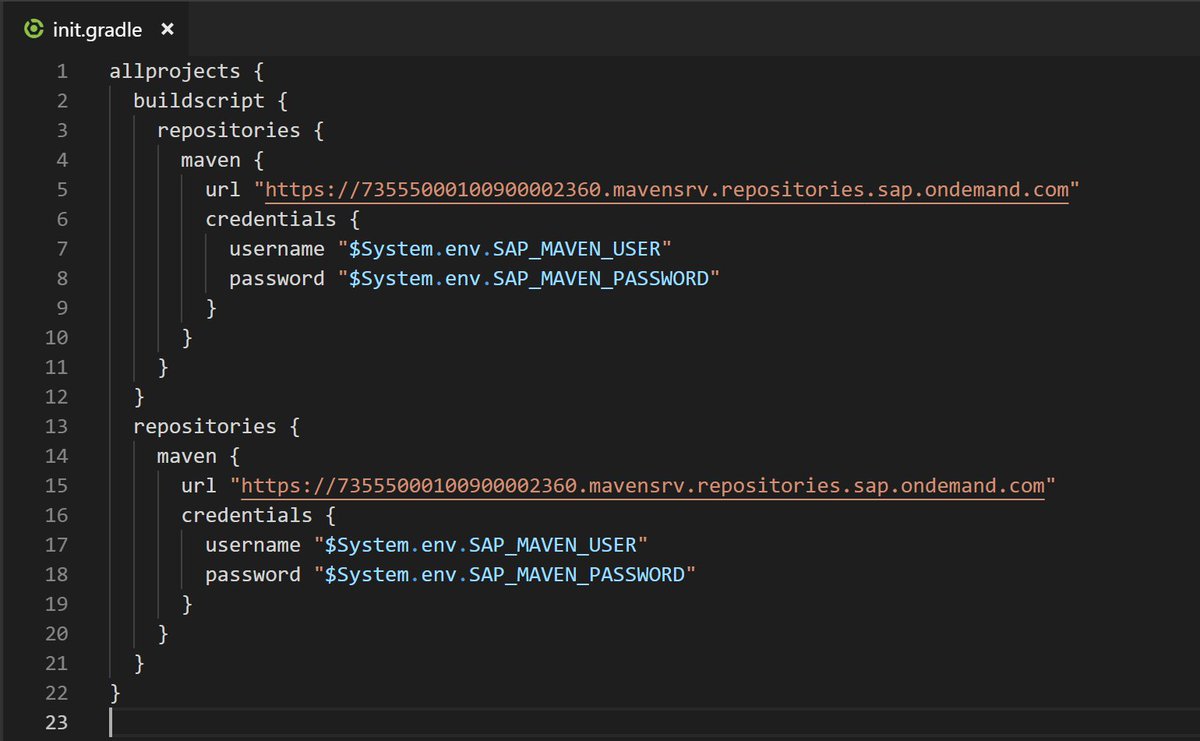This screenshot has width=1200, height=741.
Task: Click the 'url' keyword on line 15
Action: [199, 486]
